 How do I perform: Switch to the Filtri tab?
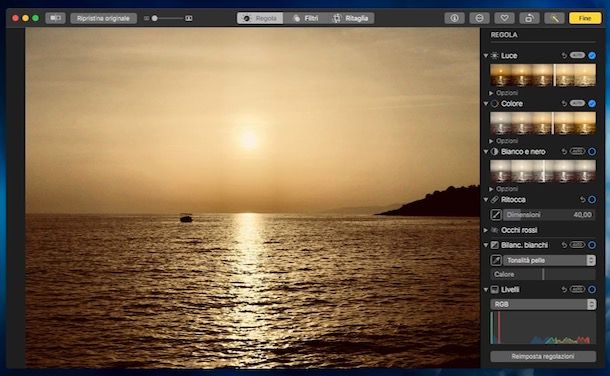click(305, 18)
